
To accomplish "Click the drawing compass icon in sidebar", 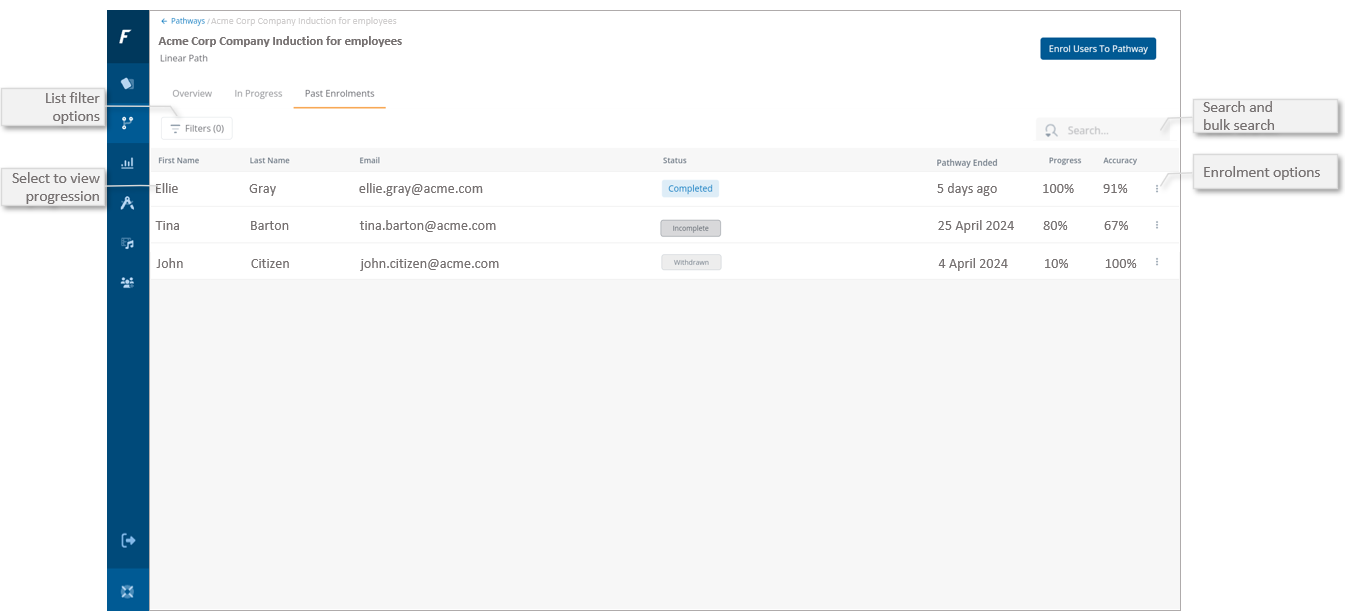I will tap(127, 203).
